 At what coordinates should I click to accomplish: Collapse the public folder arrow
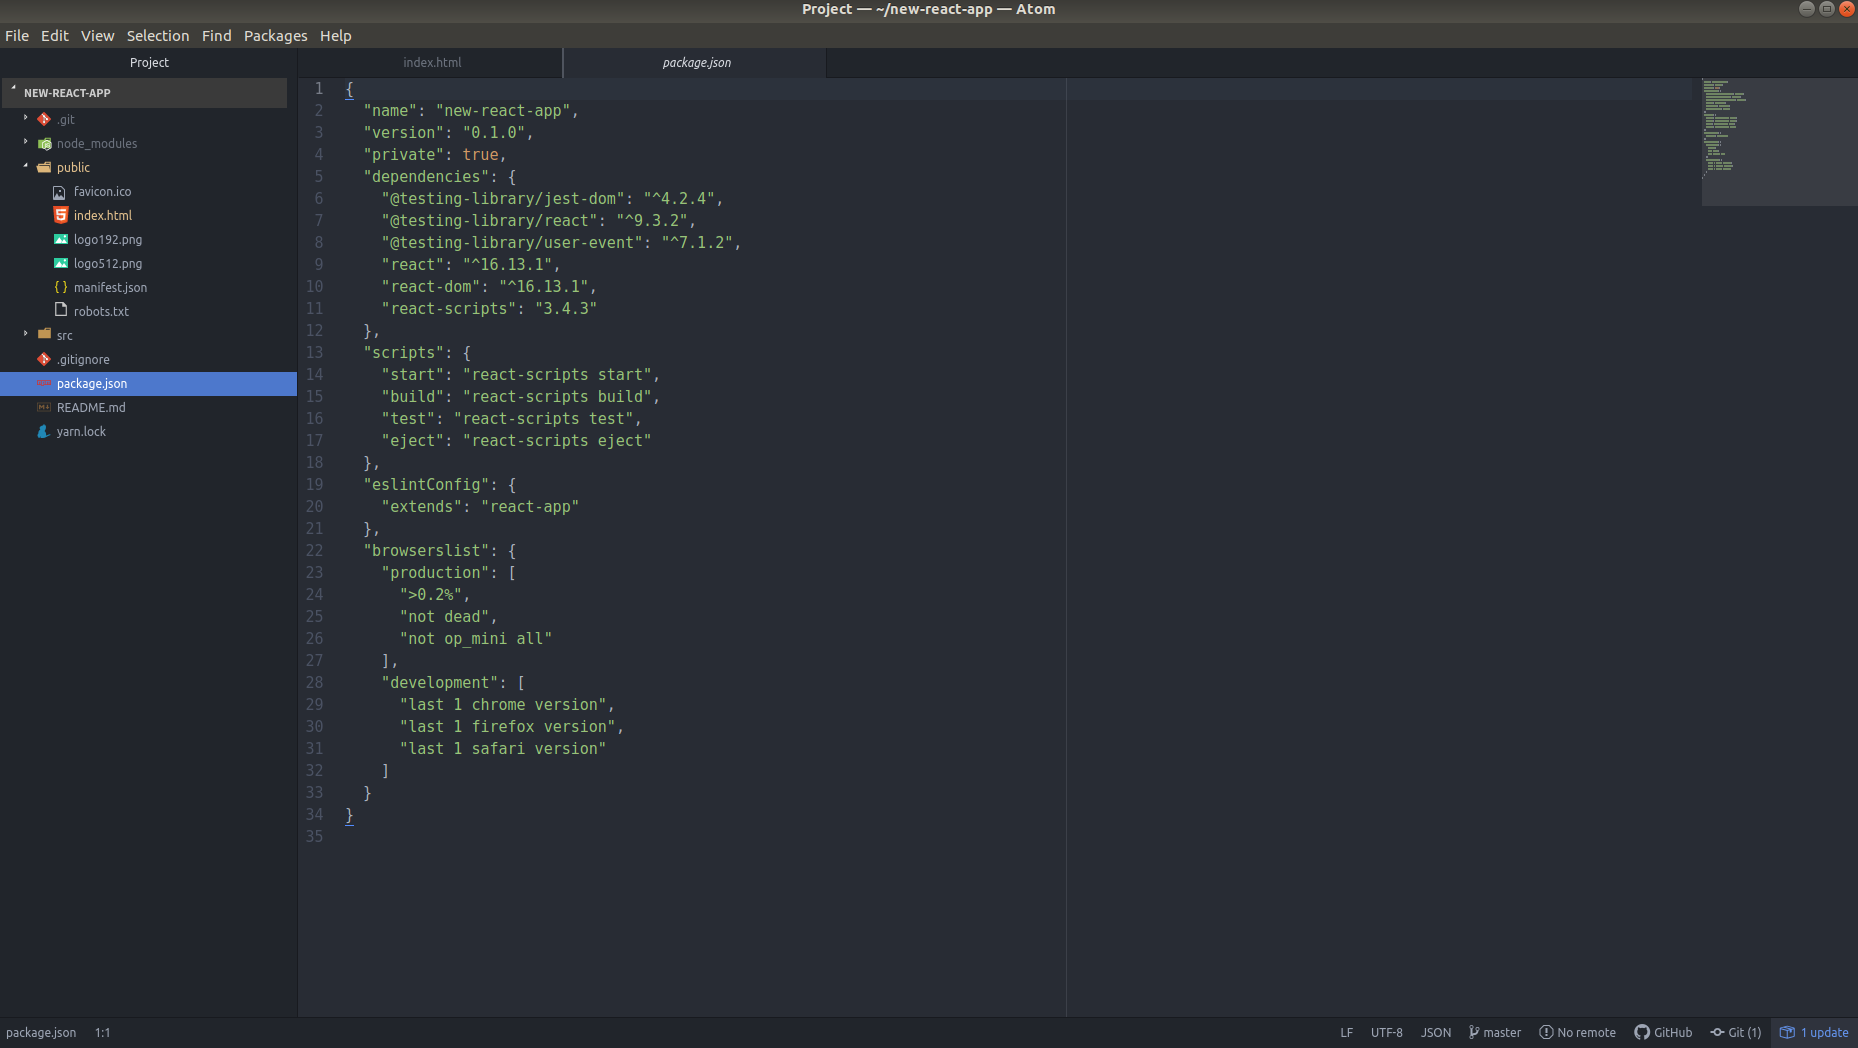click(26, 166)
